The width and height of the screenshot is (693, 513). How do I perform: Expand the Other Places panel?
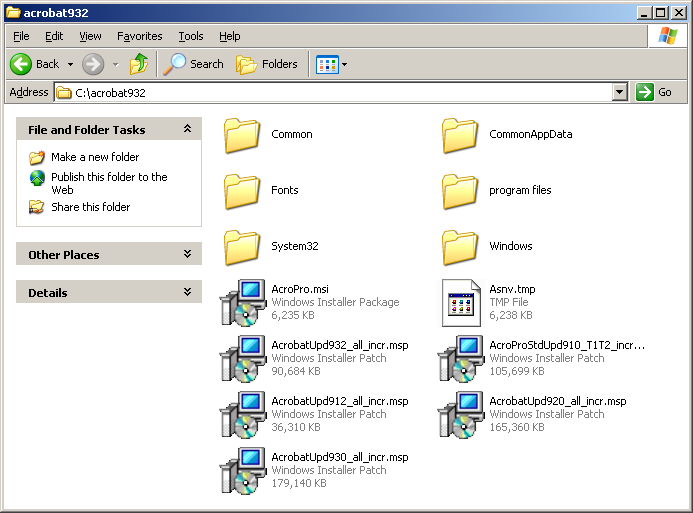tap(187, 255)
